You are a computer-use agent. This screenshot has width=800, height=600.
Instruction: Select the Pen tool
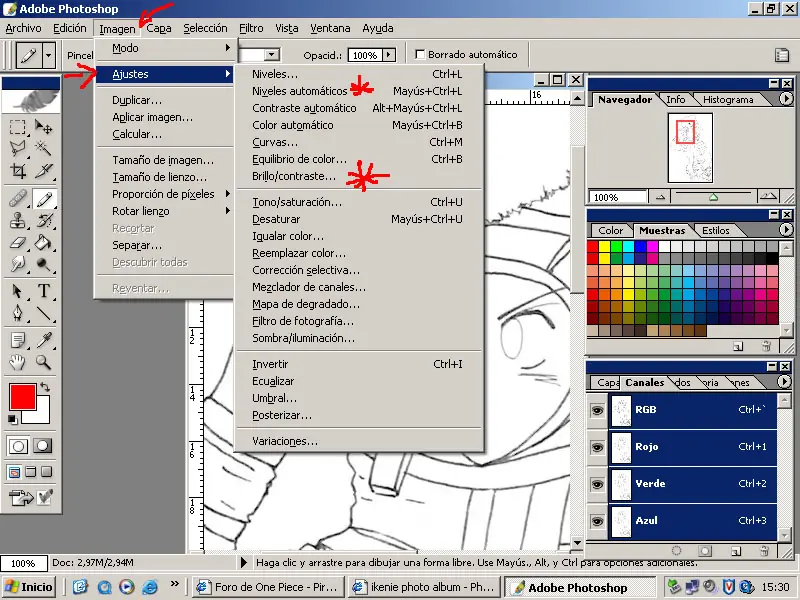click(x=18, y=313)
